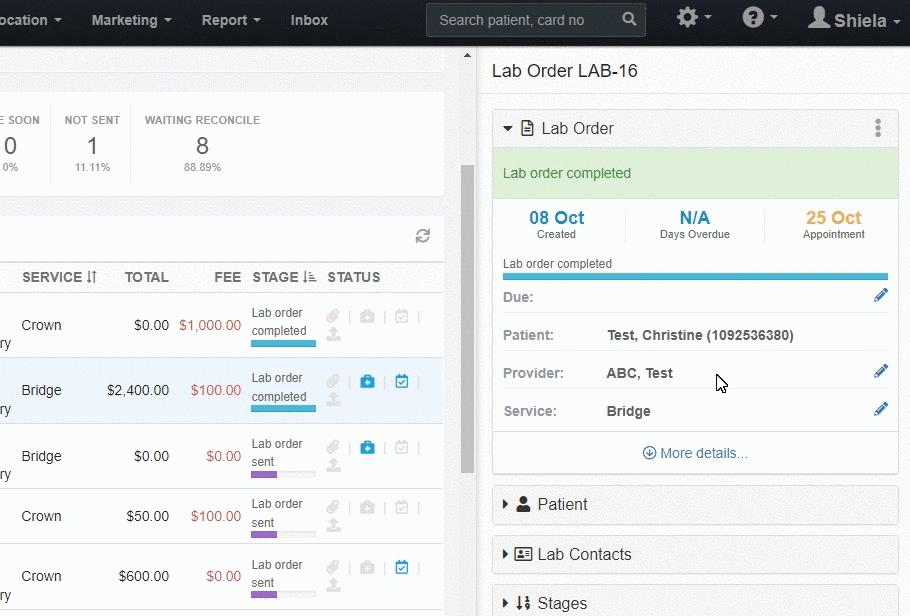Click the Lab order completed progress bar

(x=694, y=276)
